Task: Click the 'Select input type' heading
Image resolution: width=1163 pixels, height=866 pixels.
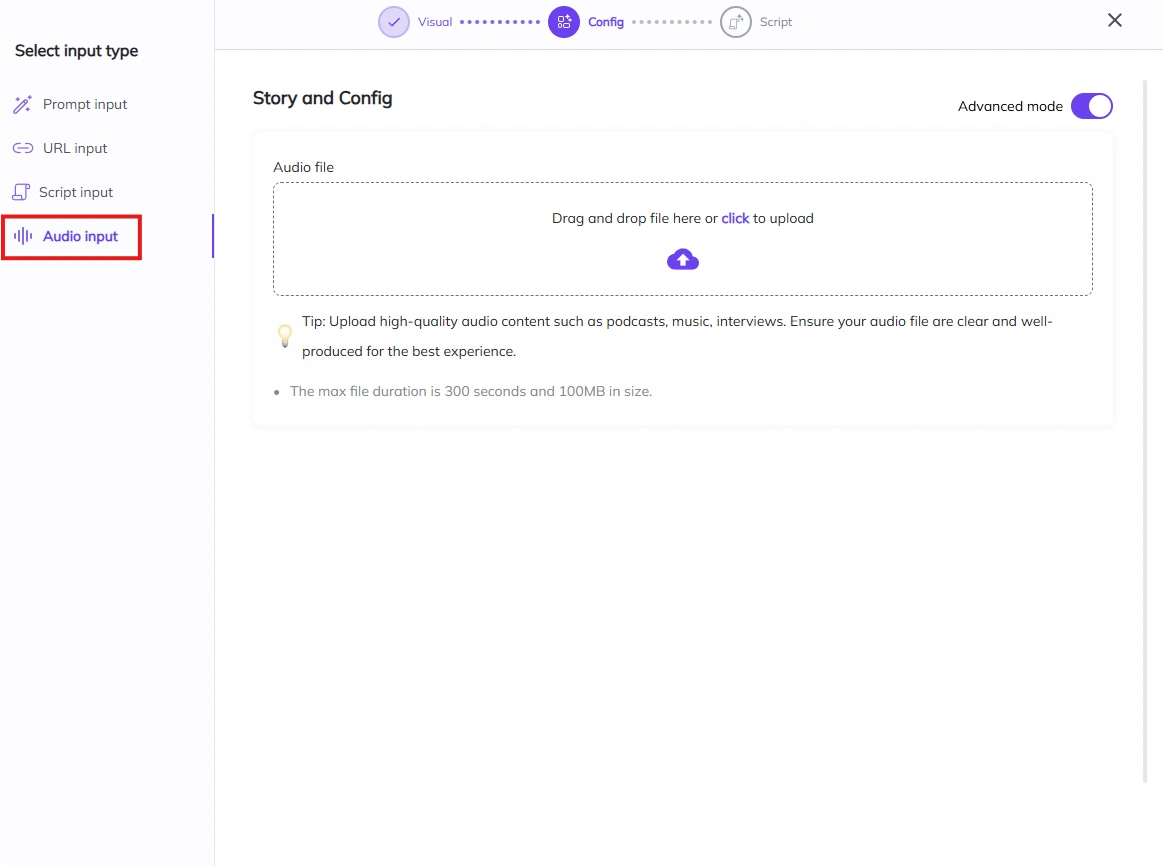Action: (x=76, y=51)
